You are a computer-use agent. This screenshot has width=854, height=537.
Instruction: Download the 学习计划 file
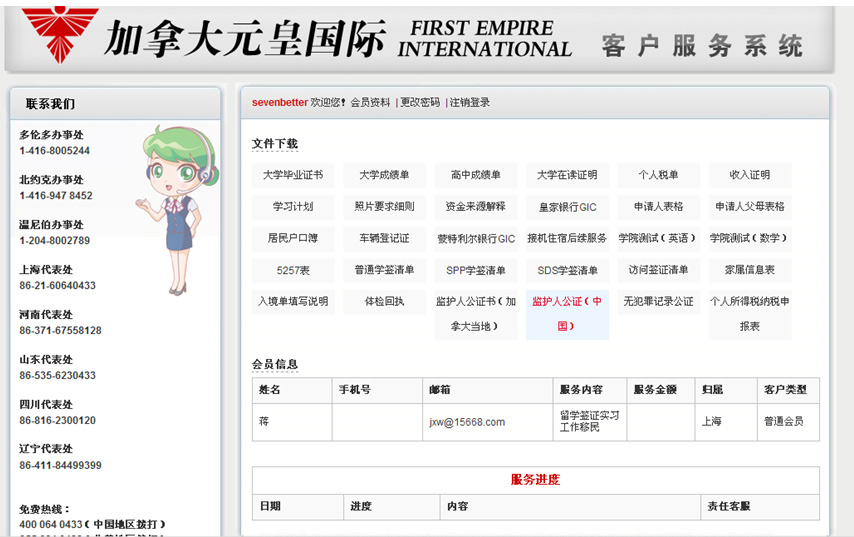click(293, 206)
